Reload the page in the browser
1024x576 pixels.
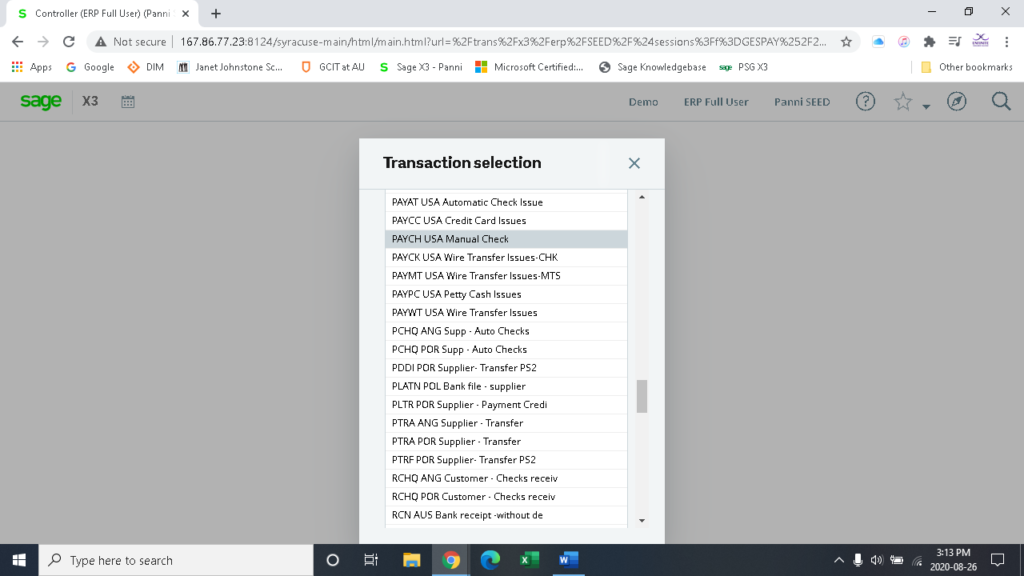[68, 43]
